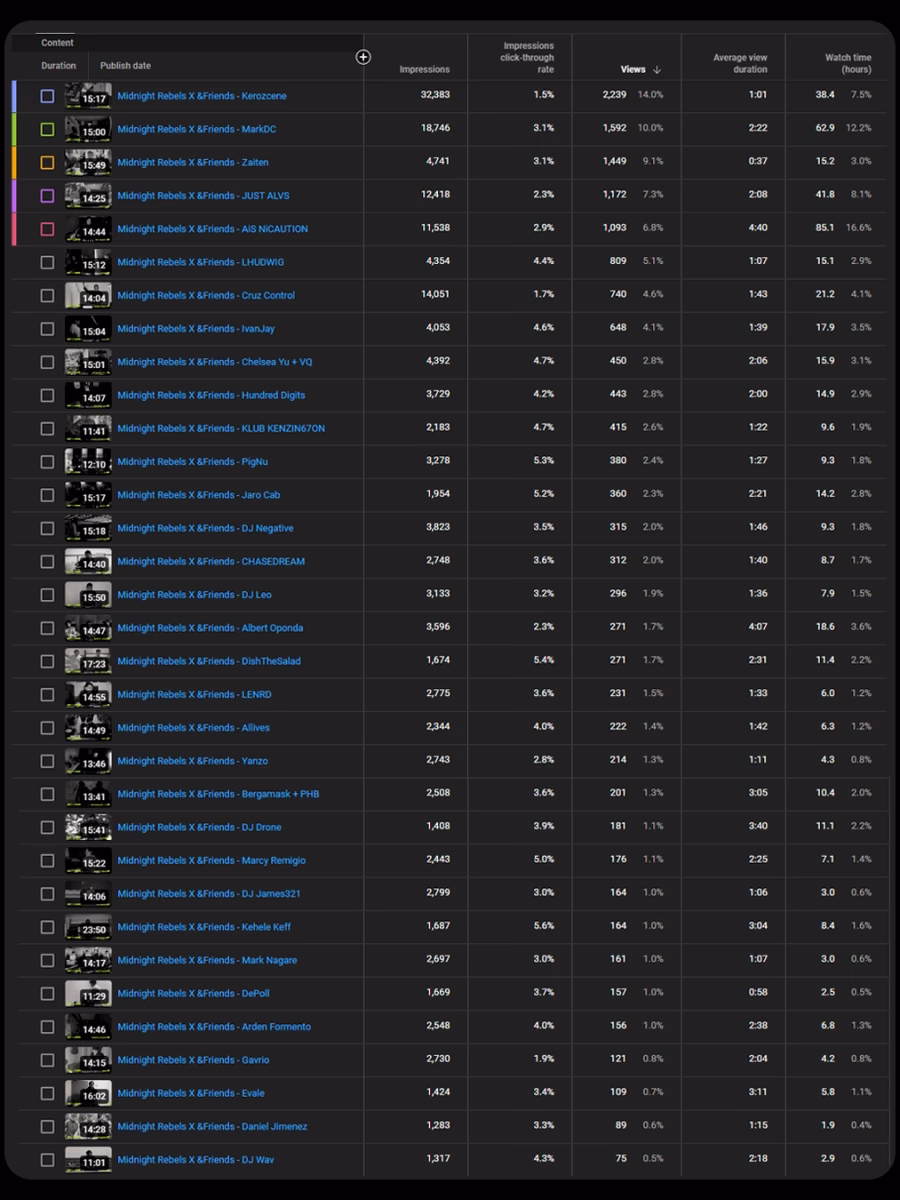Image resolution: width=900 pixels, height=1200 pixels.
Task: Toggle the checkbox for the Albert Oponda video
Action: 47,628
